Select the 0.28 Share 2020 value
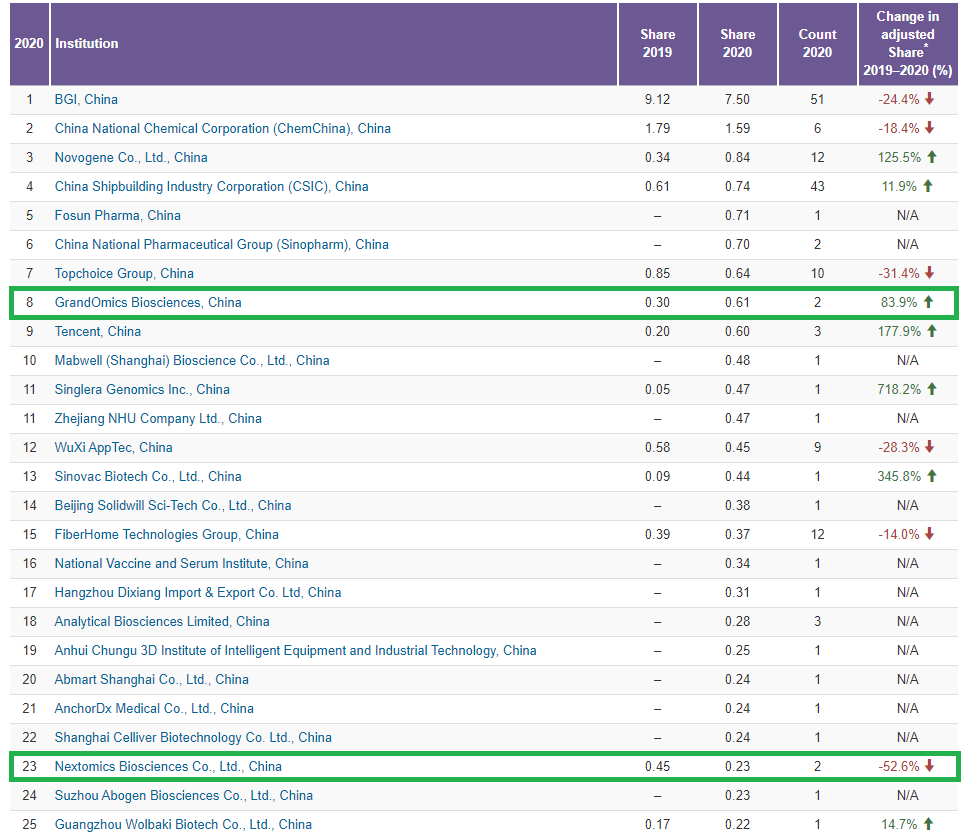966x839 pixels. click(737, 620)
